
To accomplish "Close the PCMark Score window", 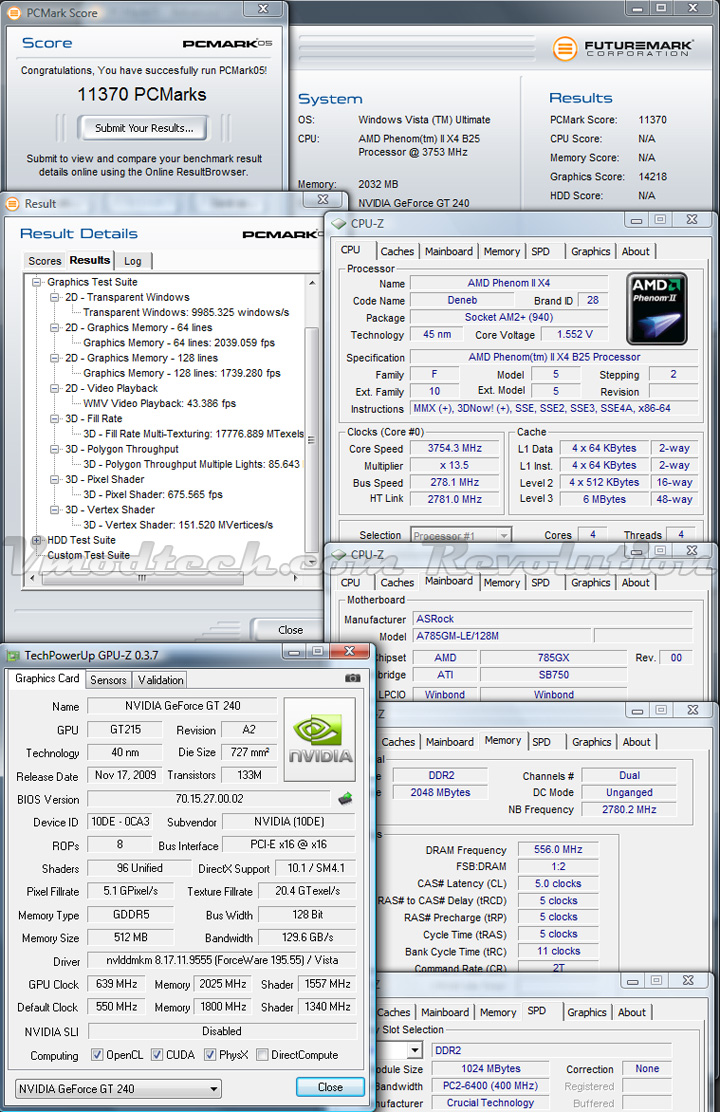I will click(263, 9).
